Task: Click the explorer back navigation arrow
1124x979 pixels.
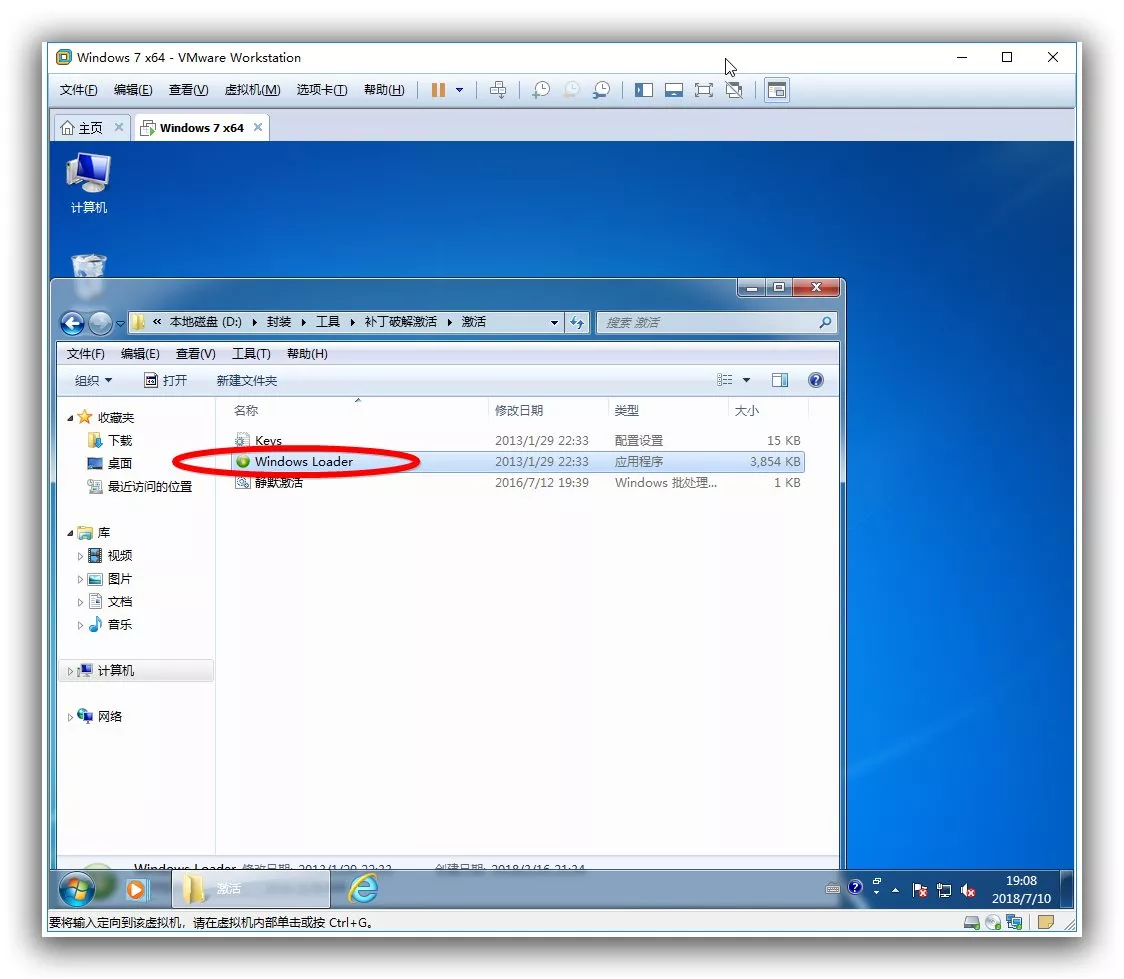Action: click(x=71, y=323)
